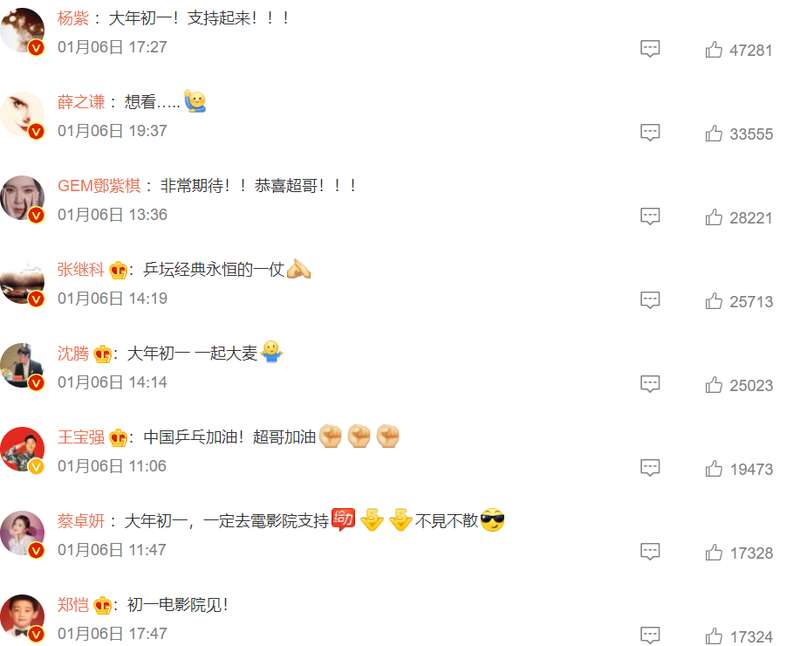Reply to 杨紫's comment via bubble icon
800x646 pixels.
[x=650, y=49]
